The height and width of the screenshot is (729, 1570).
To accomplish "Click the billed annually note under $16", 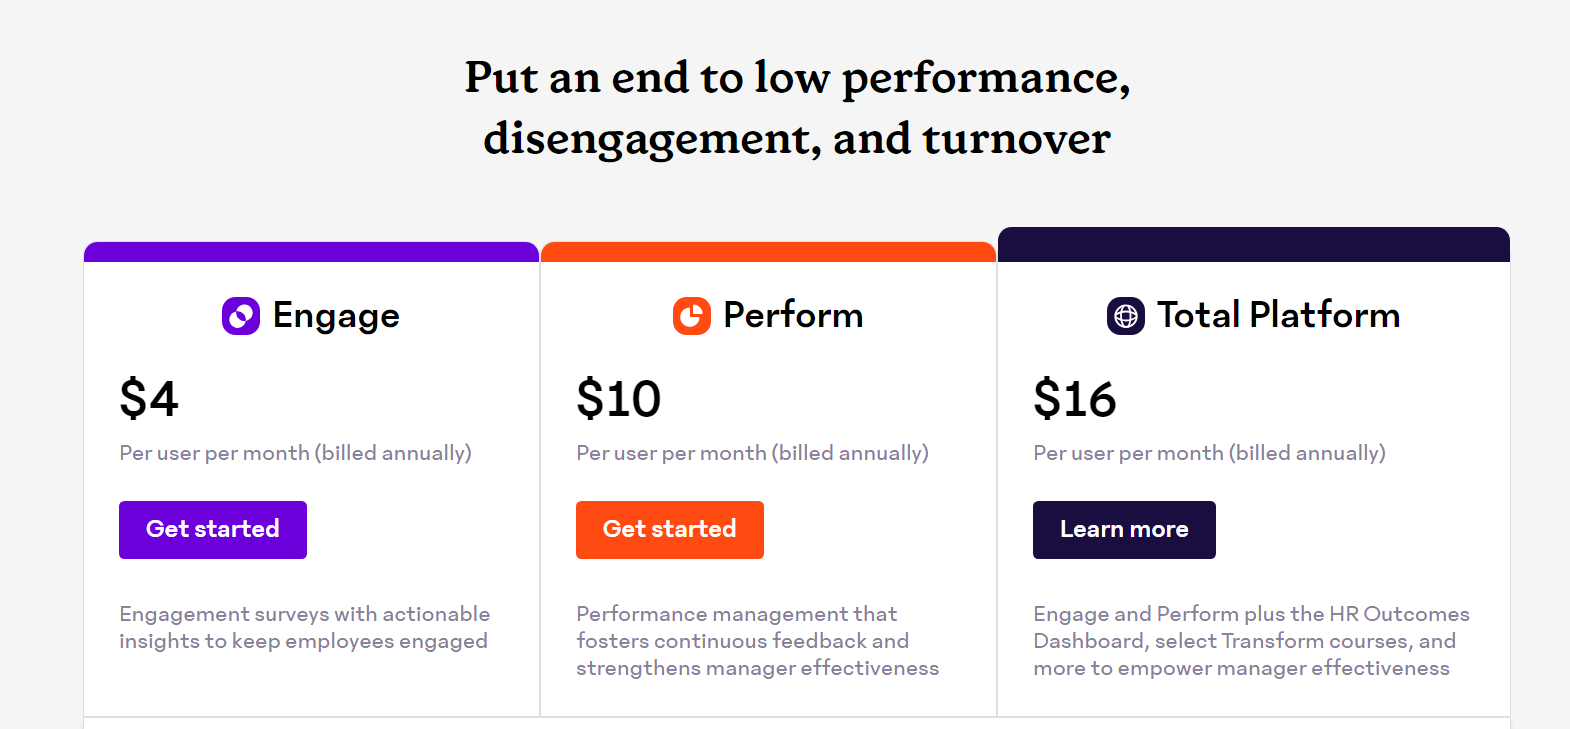I will 1210,453.
